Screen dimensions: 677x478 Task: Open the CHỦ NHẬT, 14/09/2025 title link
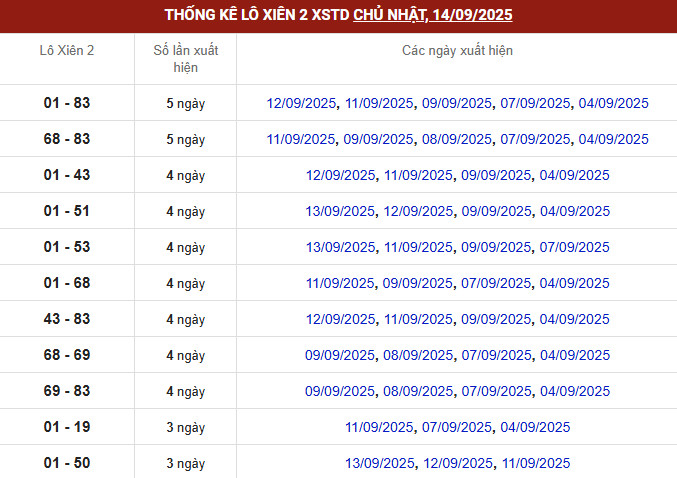point(433,15)
